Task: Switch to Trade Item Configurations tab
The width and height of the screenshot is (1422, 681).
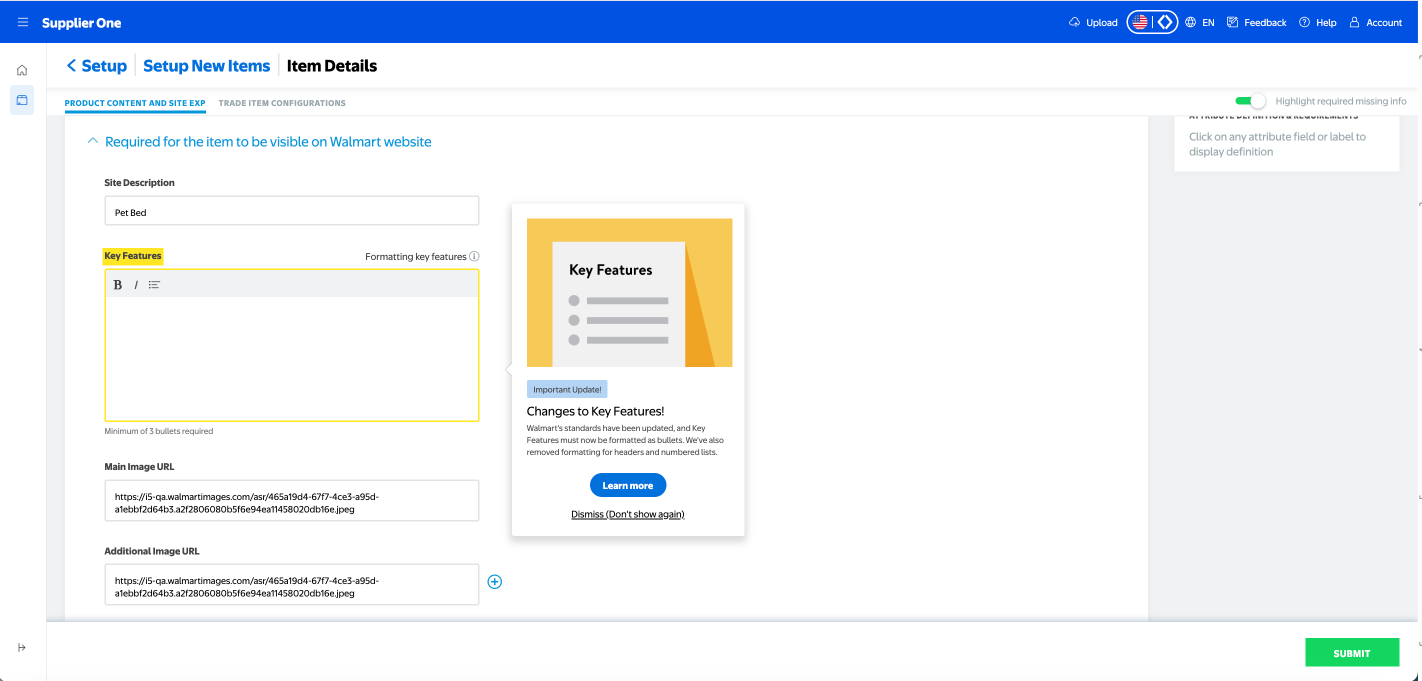Action: (282, 103)
